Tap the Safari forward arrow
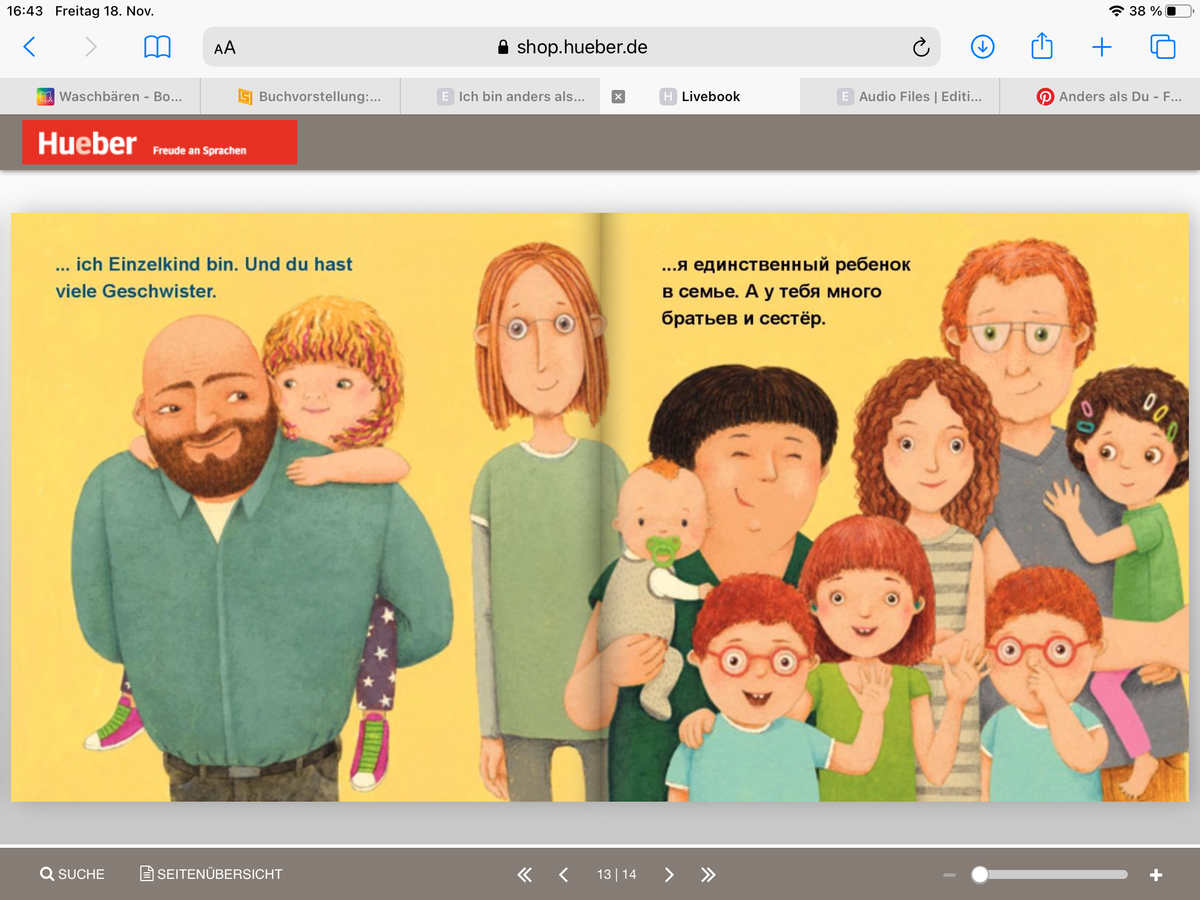 [91, 47]
